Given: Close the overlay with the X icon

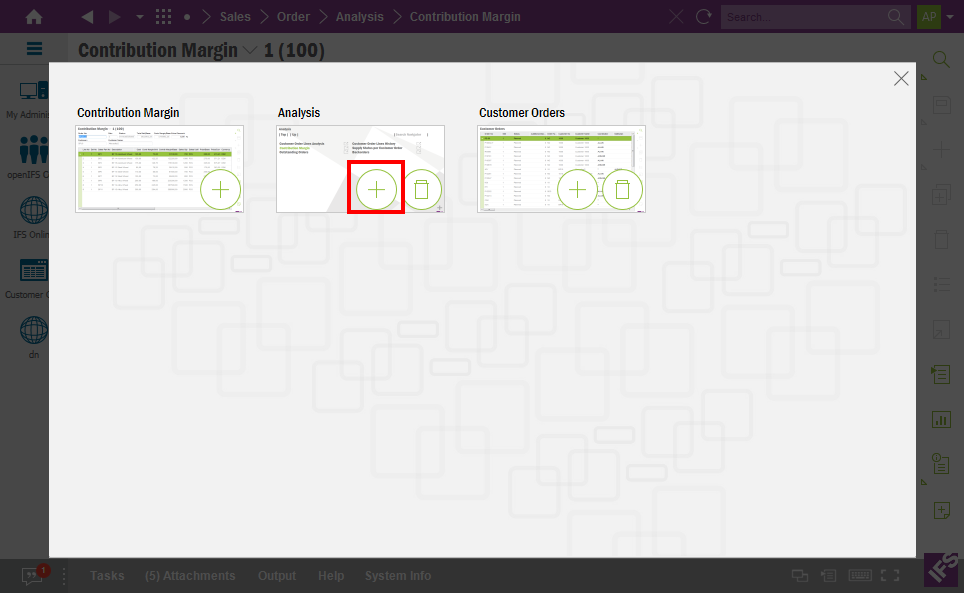Looking at the screenshot, I should click(901, 78).
